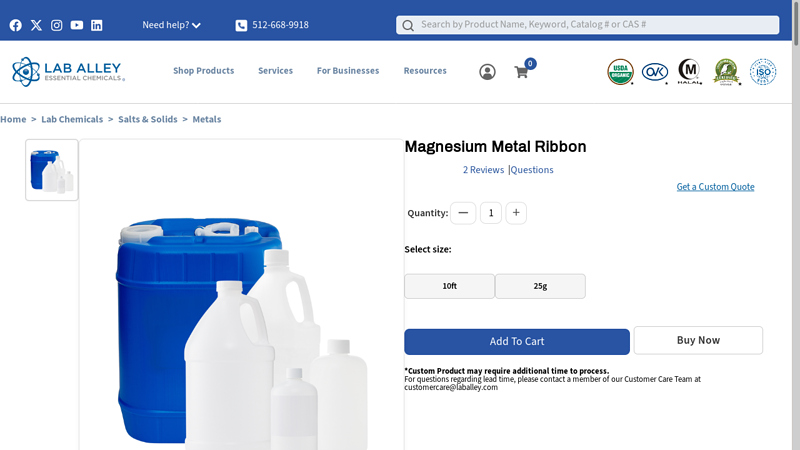Click the search magnifier icon
This screenshot has height=450, width=800.
click(x=408, y=26)
